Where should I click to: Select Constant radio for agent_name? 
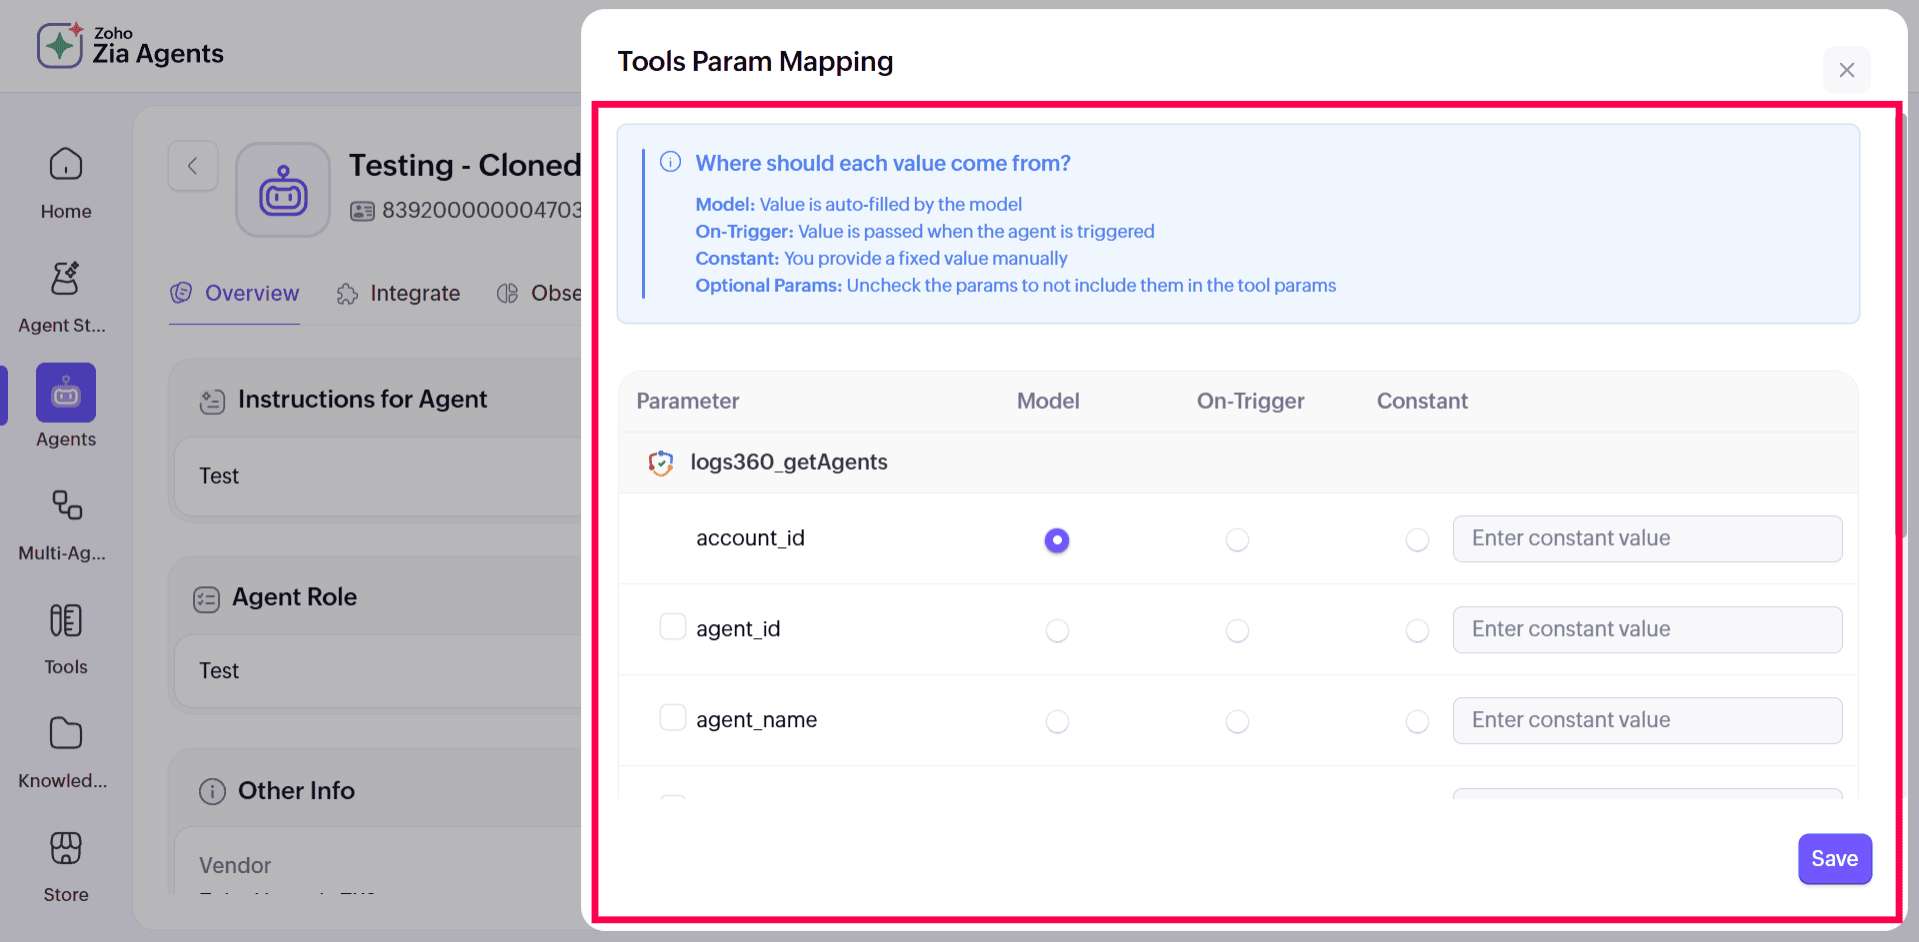pos(1417,722)
